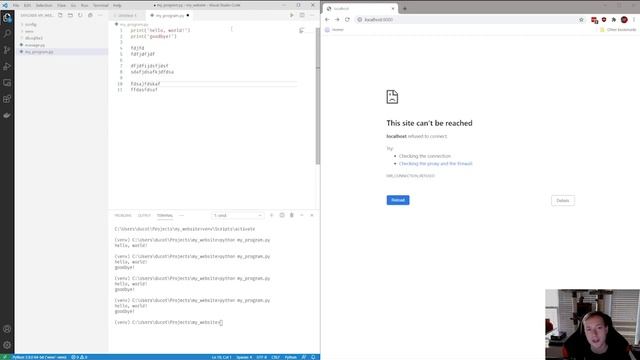640x360 pixels.
Task: Open editor More Actions ellipsis
Action: tap(312, 15)
